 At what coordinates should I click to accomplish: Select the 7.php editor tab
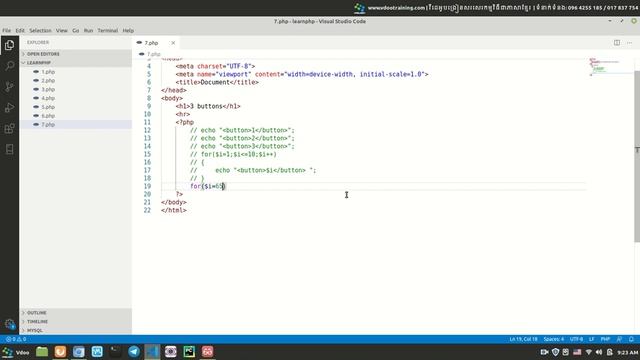tap(157, 43)
